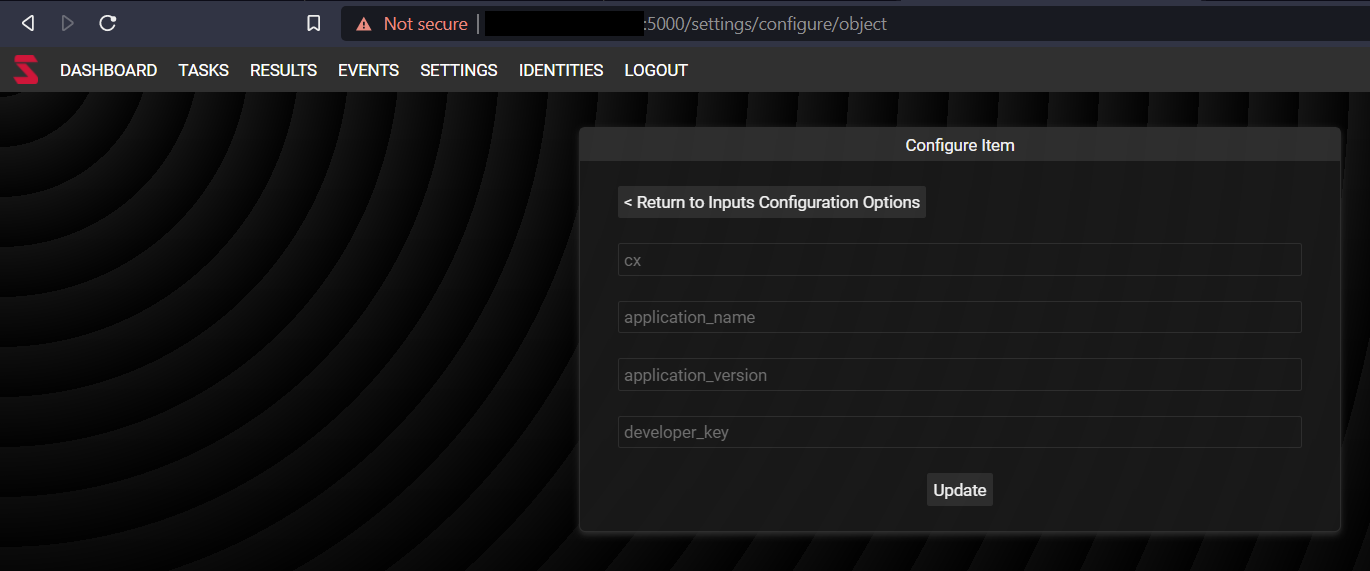The image size is (1370, 571).
Task: Click the Not secure label text
Action: tap(425, 24)
